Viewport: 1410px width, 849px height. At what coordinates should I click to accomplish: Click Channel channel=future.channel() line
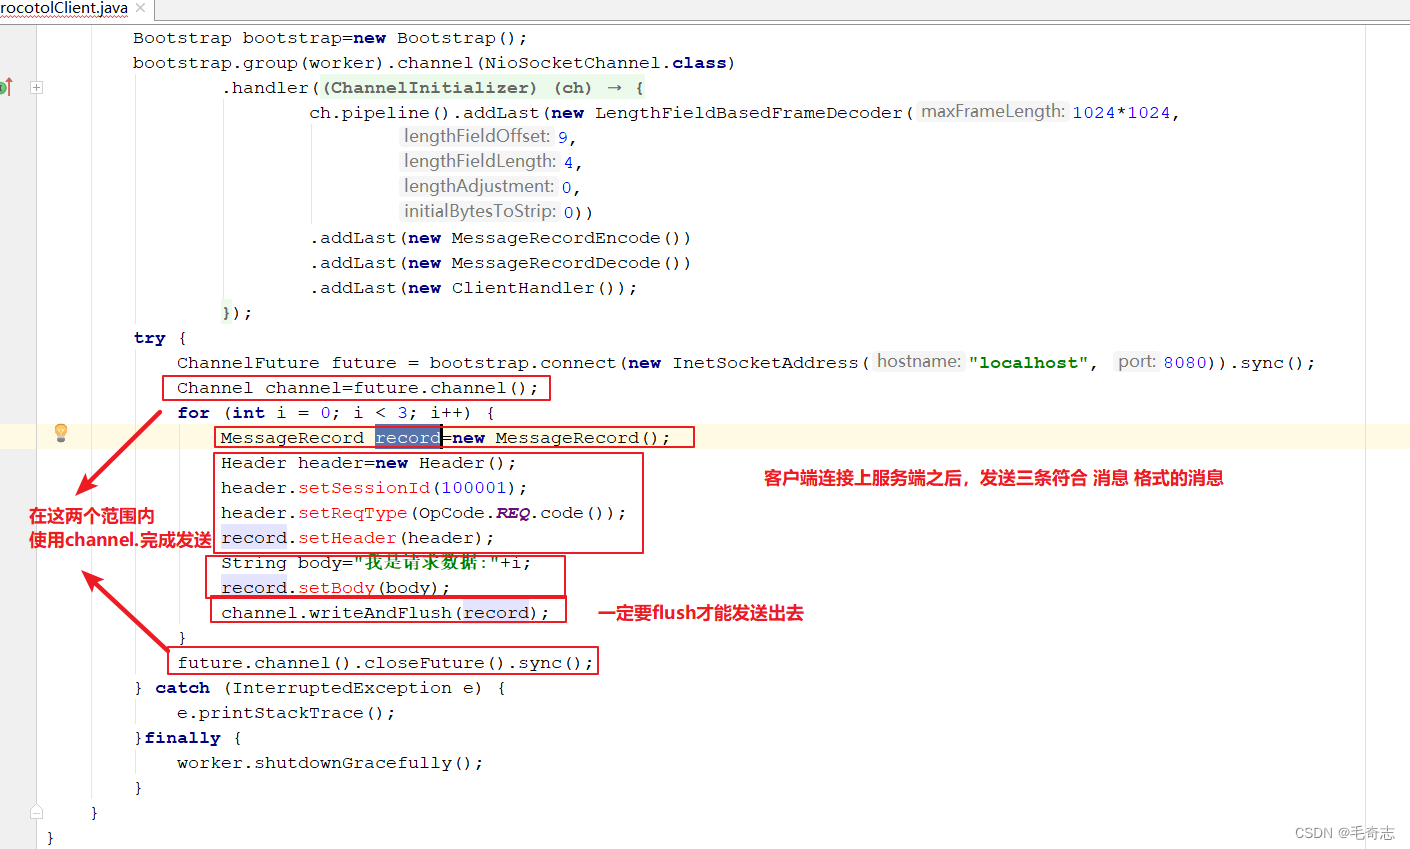tap(358, 388)
